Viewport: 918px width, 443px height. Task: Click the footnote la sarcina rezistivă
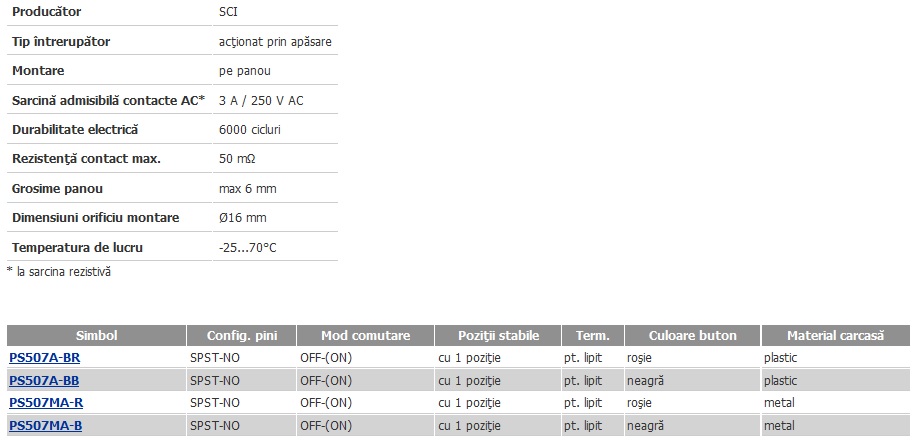[59, 272]
